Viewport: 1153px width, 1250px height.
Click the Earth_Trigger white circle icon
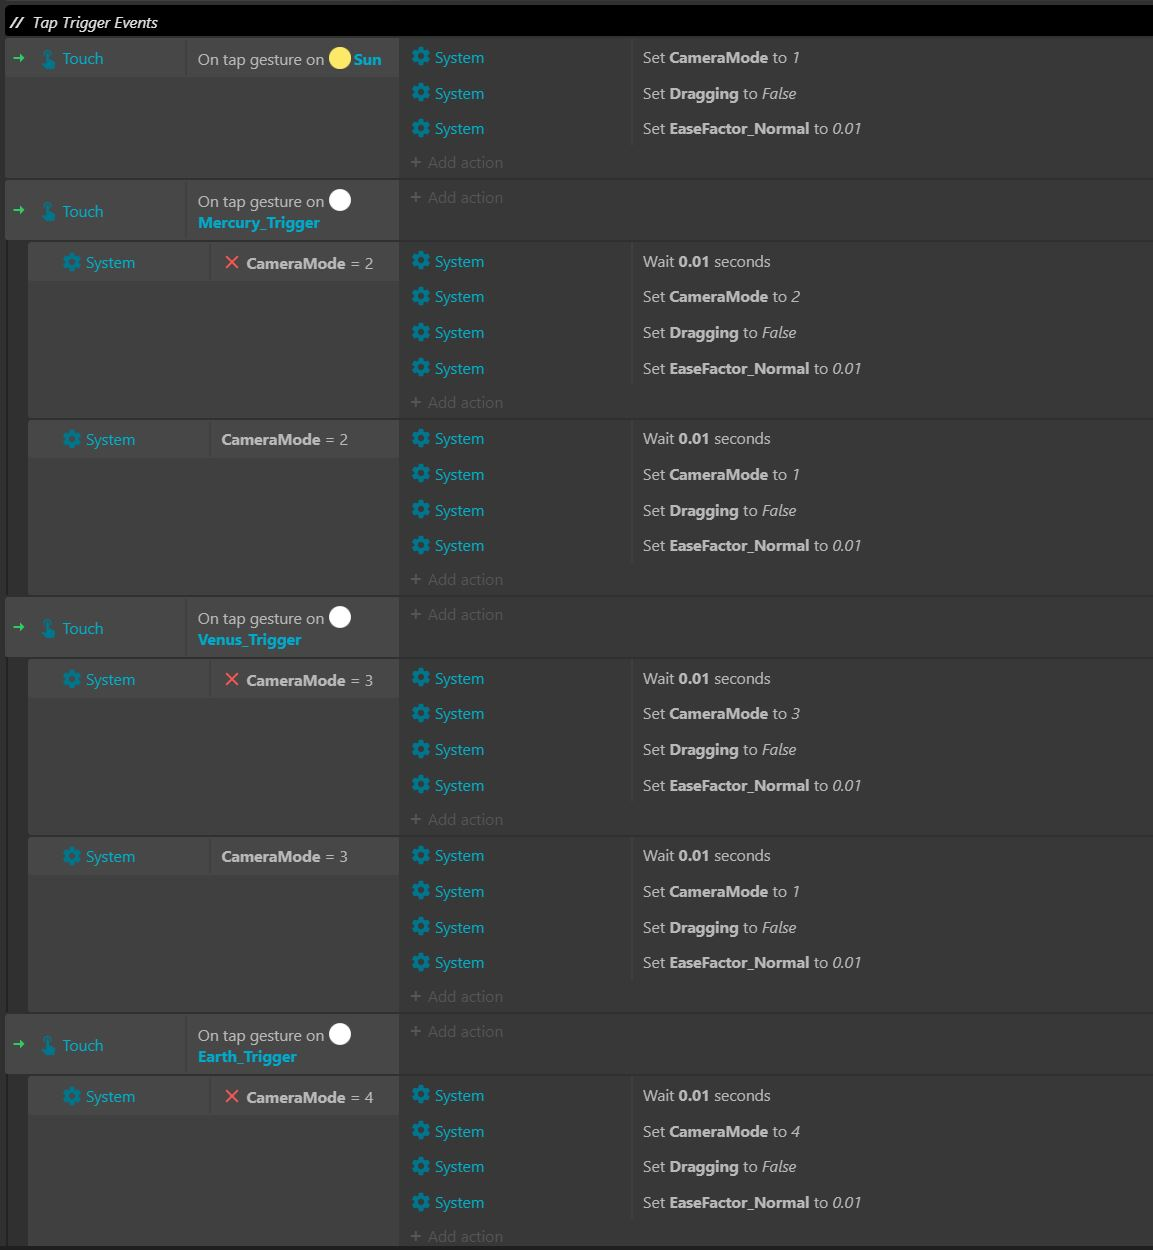(340, 1034)
